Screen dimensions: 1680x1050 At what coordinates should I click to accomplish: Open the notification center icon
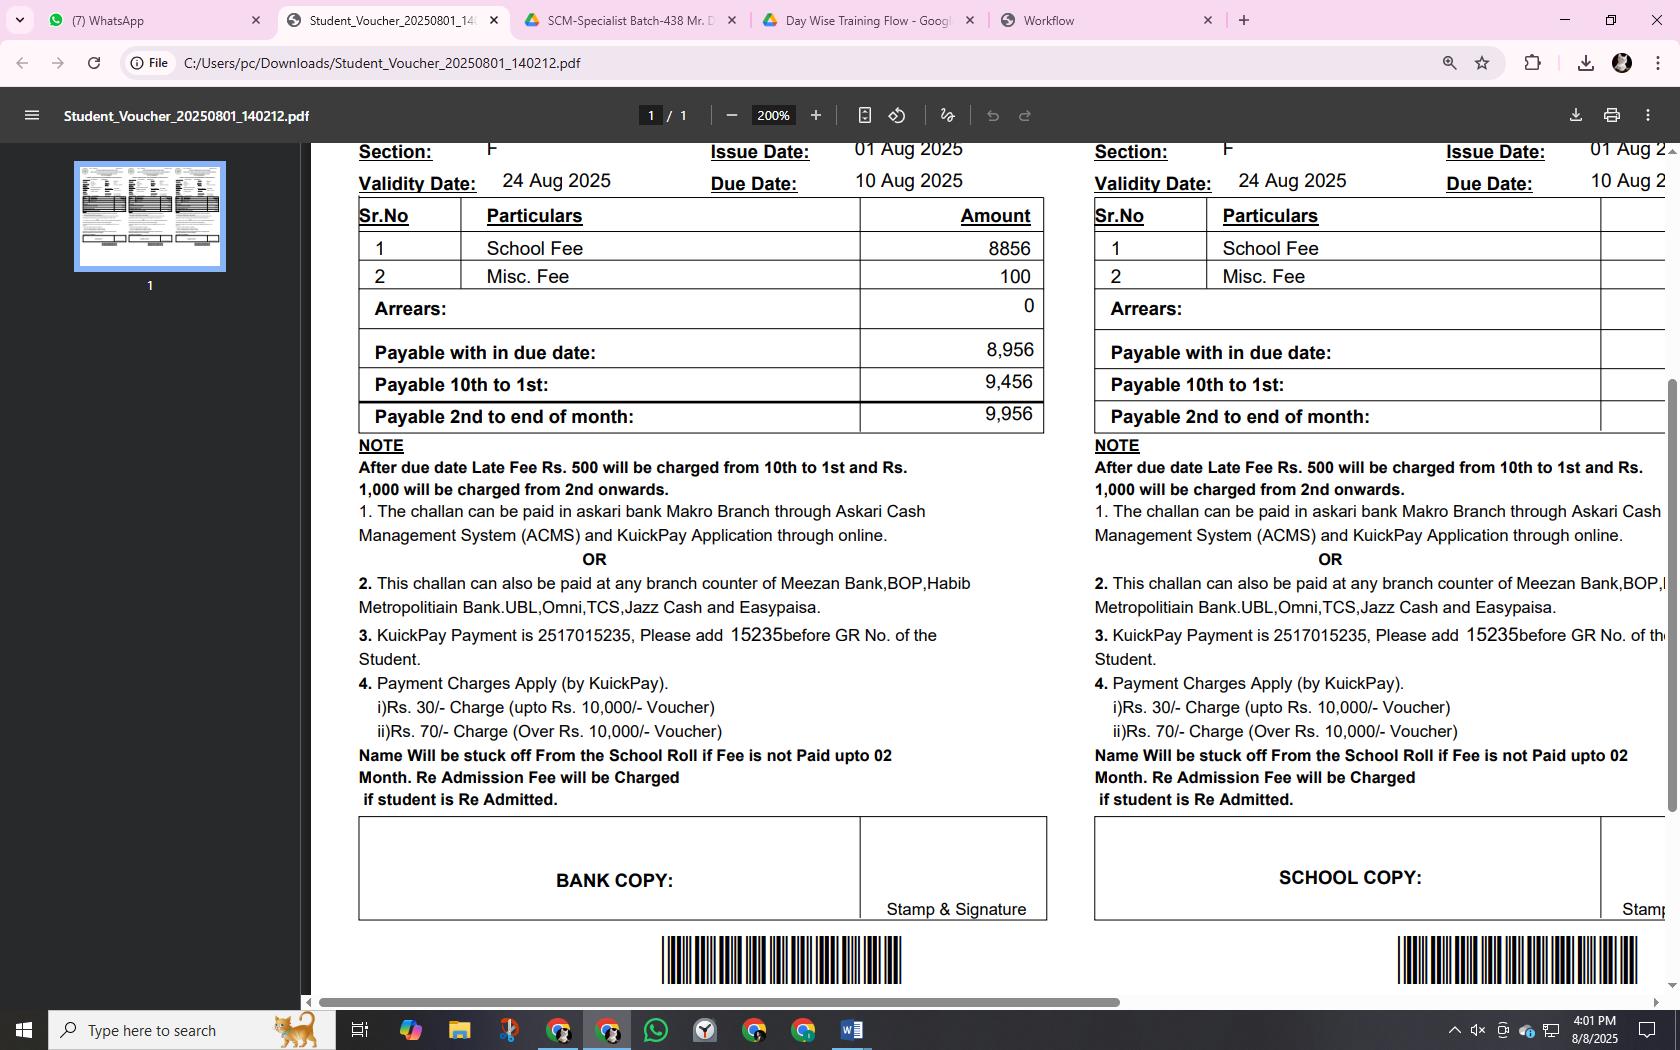[1646, 1030]
